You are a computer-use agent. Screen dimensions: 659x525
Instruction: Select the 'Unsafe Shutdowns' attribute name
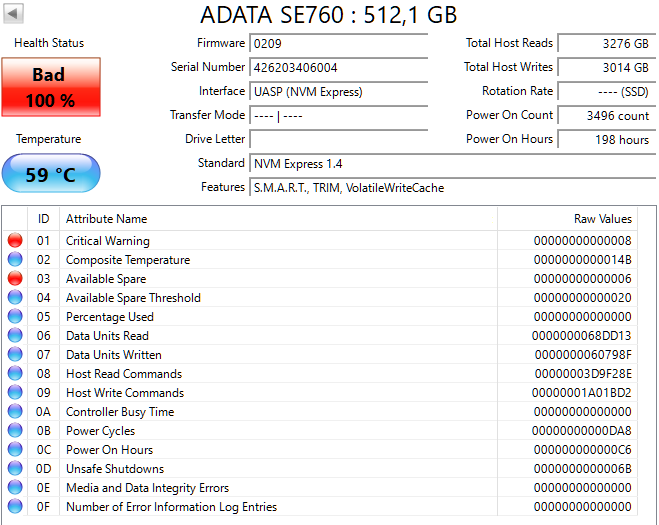(x=115, y=469)
